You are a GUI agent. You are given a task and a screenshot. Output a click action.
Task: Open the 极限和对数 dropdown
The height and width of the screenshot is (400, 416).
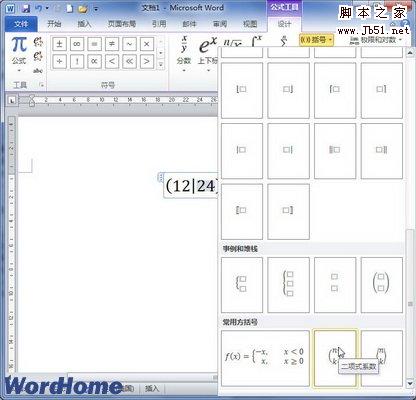(x=376, y=40)
